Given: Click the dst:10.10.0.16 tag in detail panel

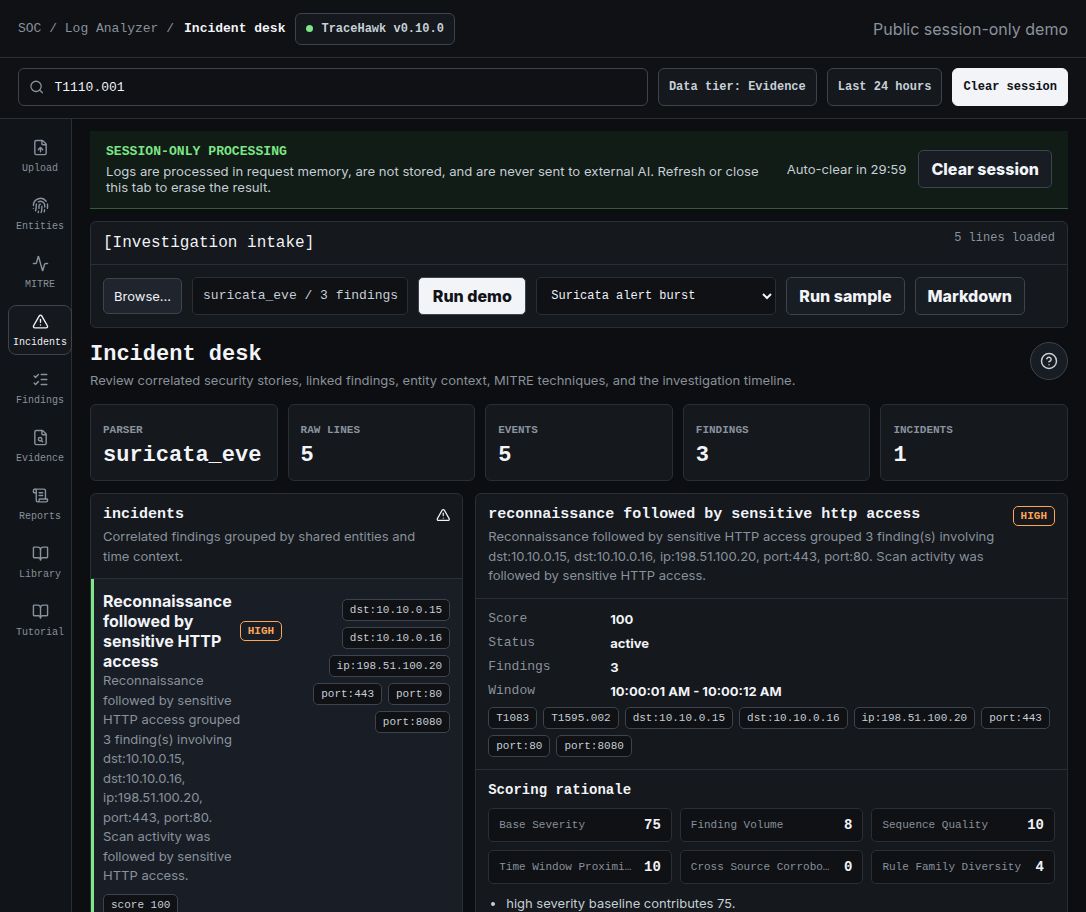Looking at the screenshot, I should [793, 717].
